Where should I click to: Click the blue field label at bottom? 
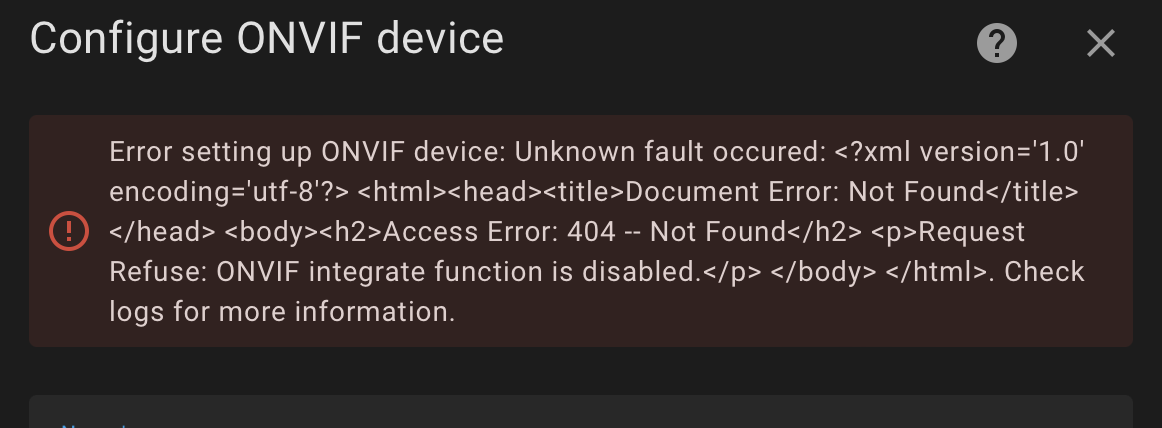tap(95, 424)
